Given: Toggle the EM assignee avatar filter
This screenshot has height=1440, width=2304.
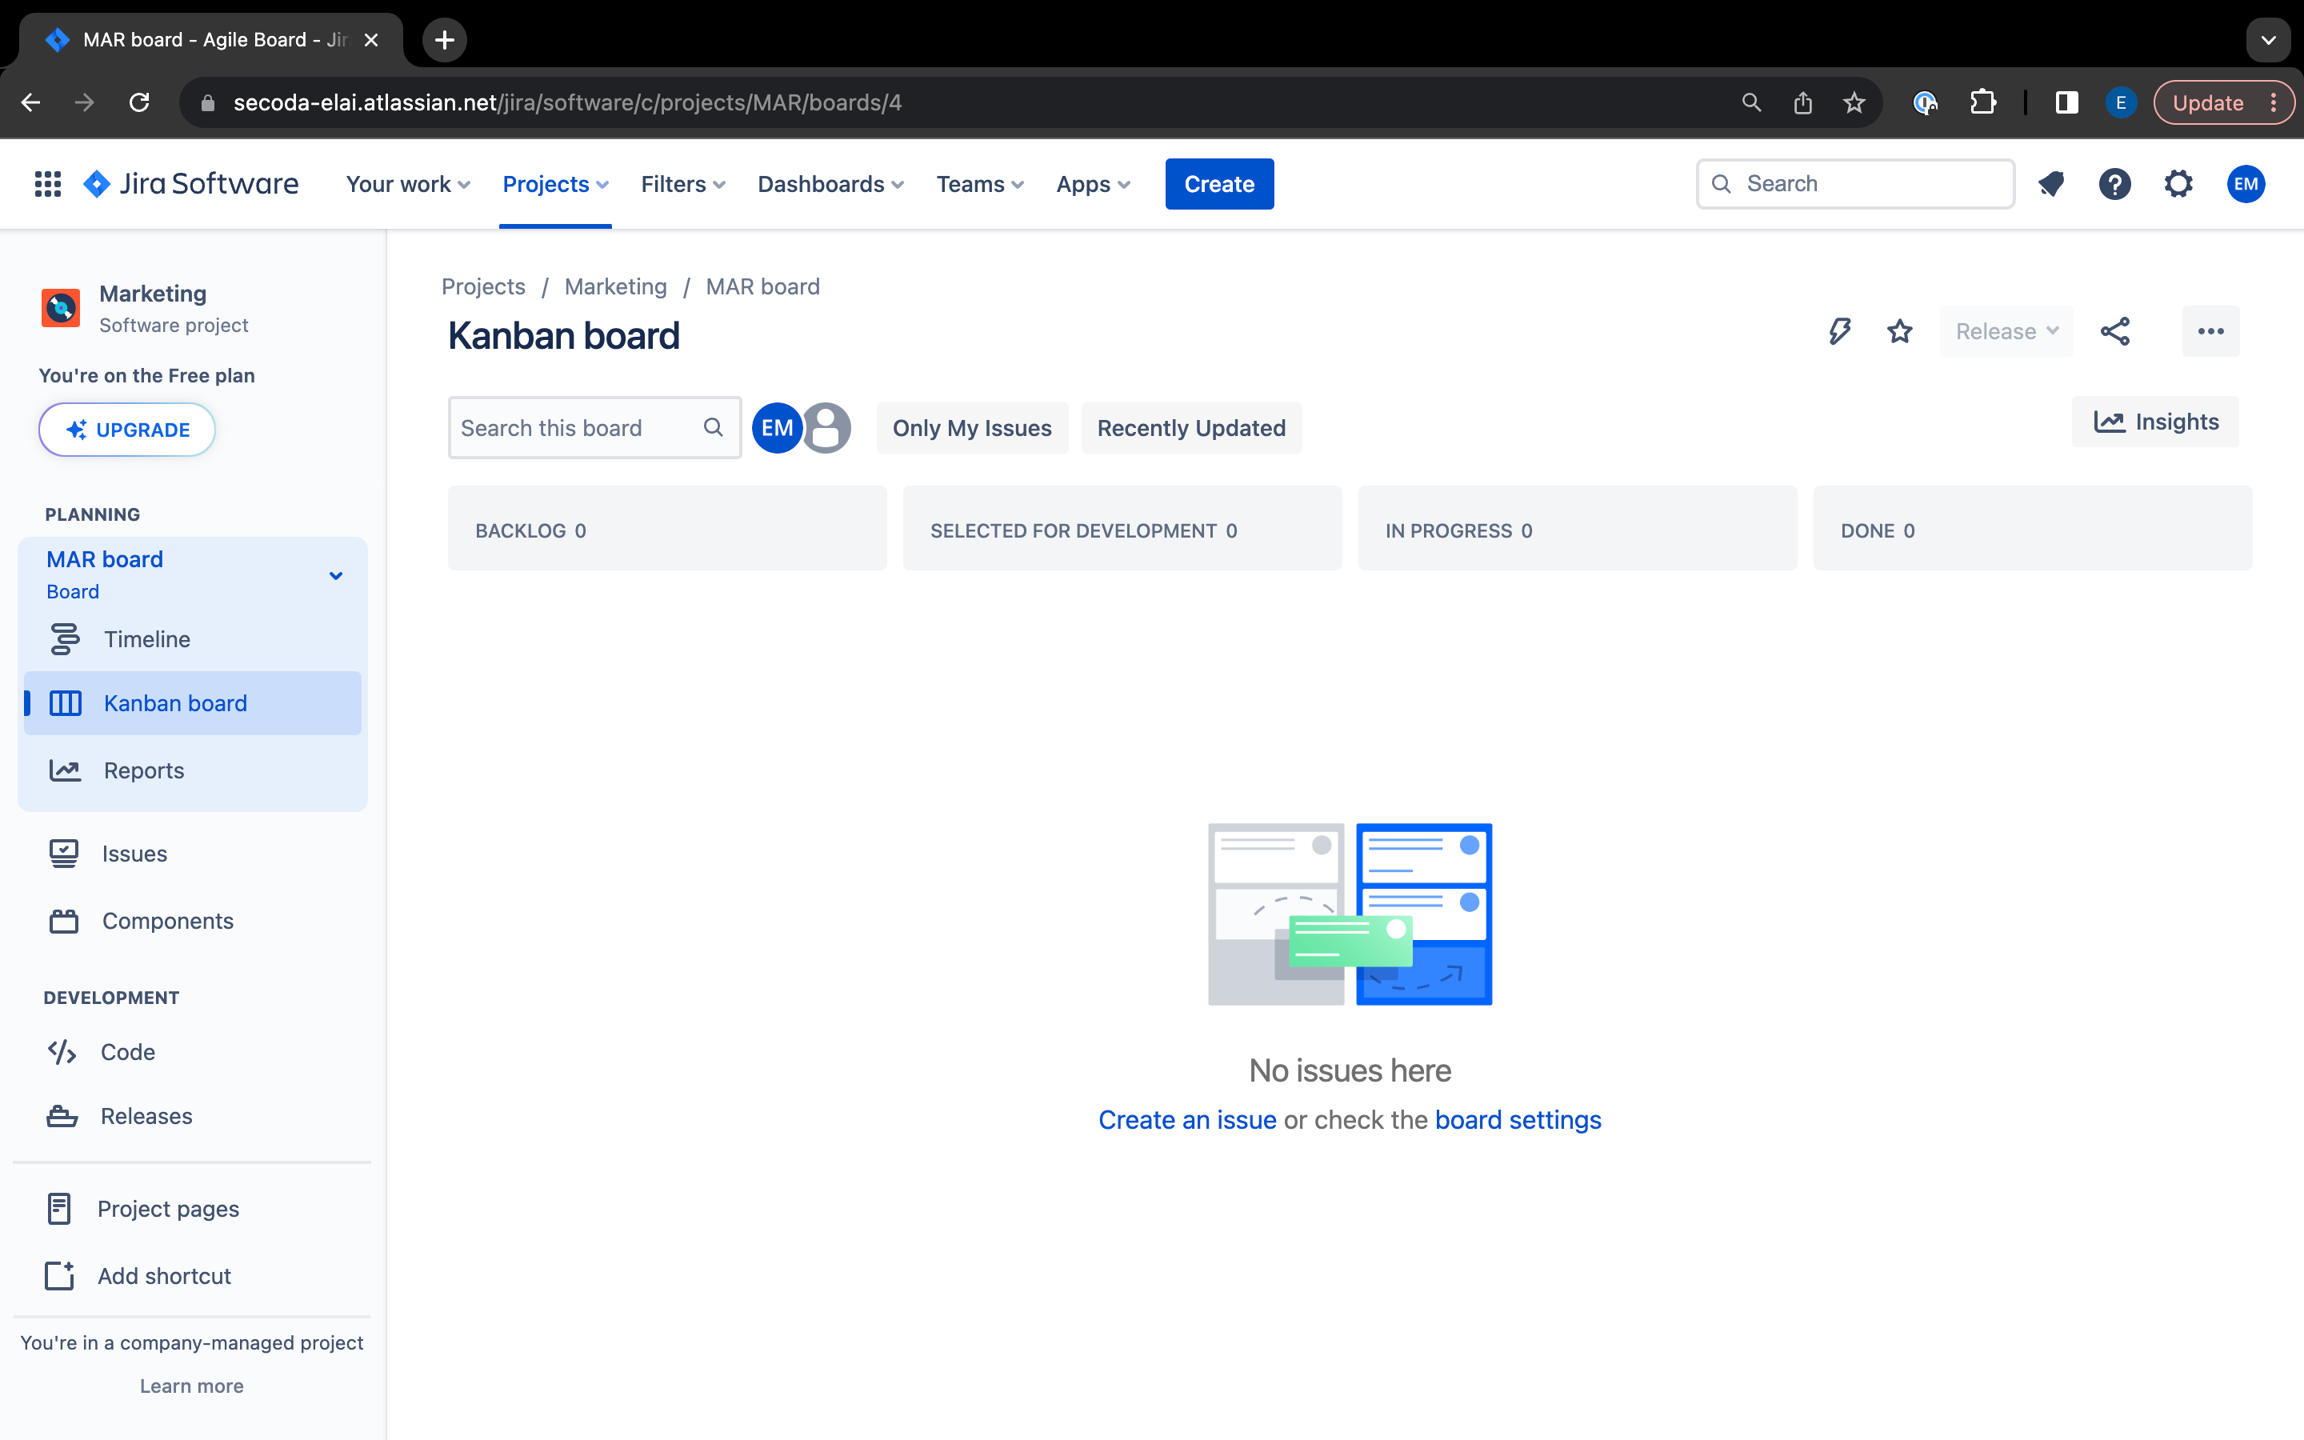Looking at the screenshot, I should click(x=776, y=428).
